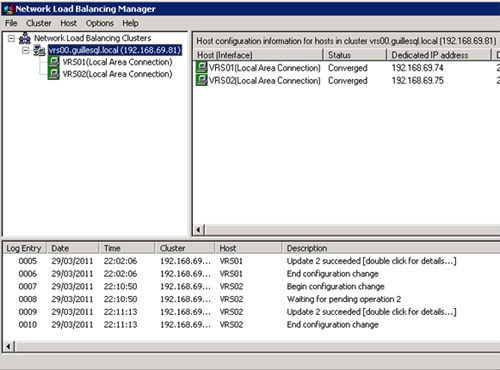The image size is (500, 370).
Task: Click the Description column header in log
Action: (391, 248)
